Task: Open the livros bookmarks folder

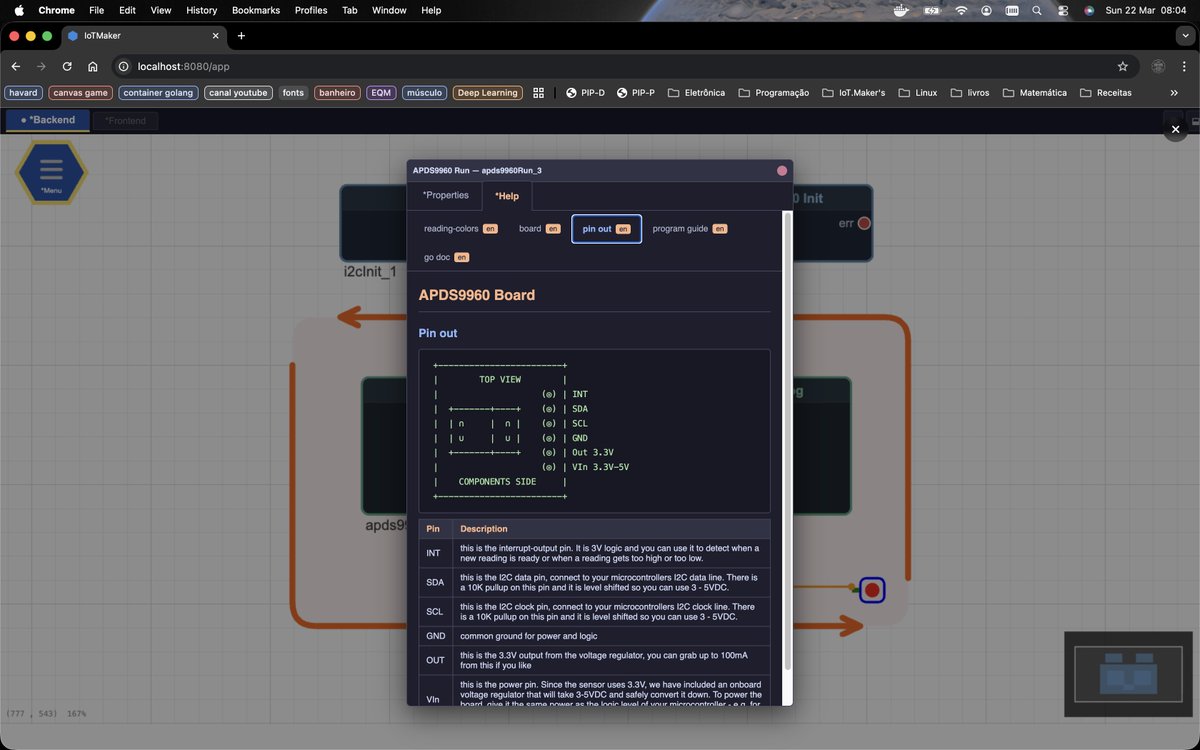Action: pyautogui.click(x=970, y=93)
